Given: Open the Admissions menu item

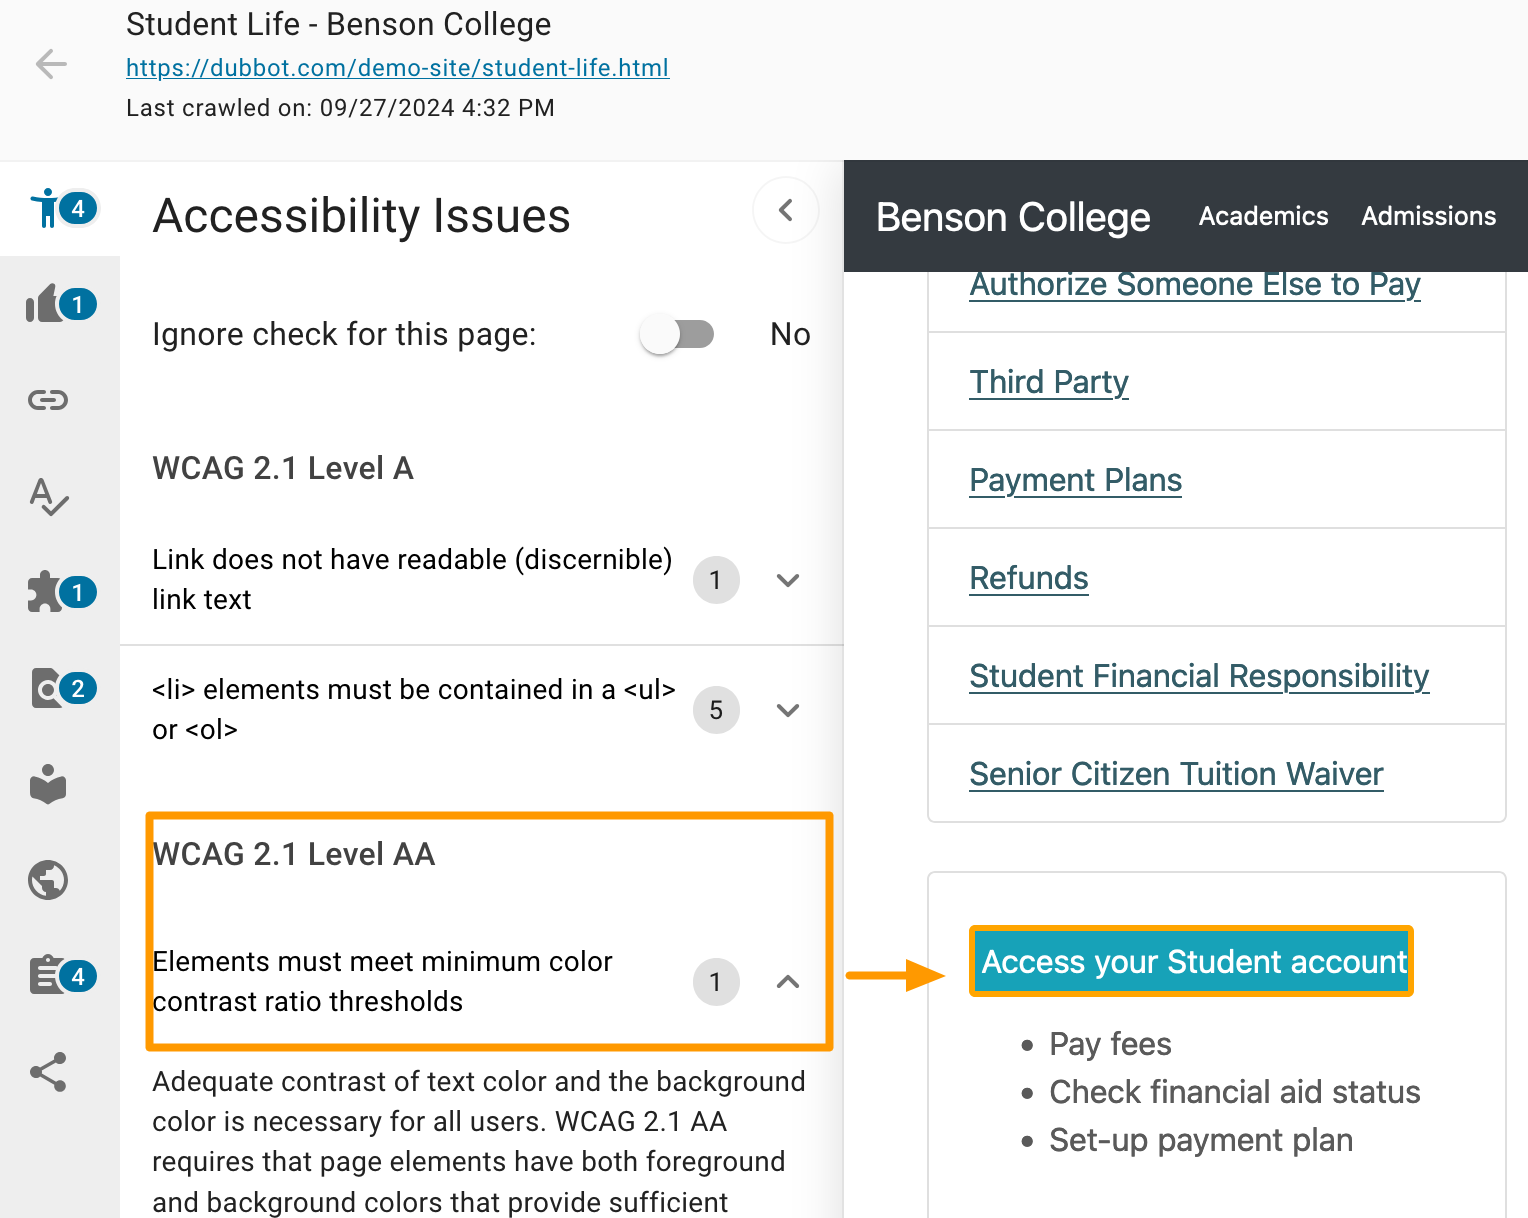Looking at the screenshot, I should pyautogui.click(x=1428, y=216).
